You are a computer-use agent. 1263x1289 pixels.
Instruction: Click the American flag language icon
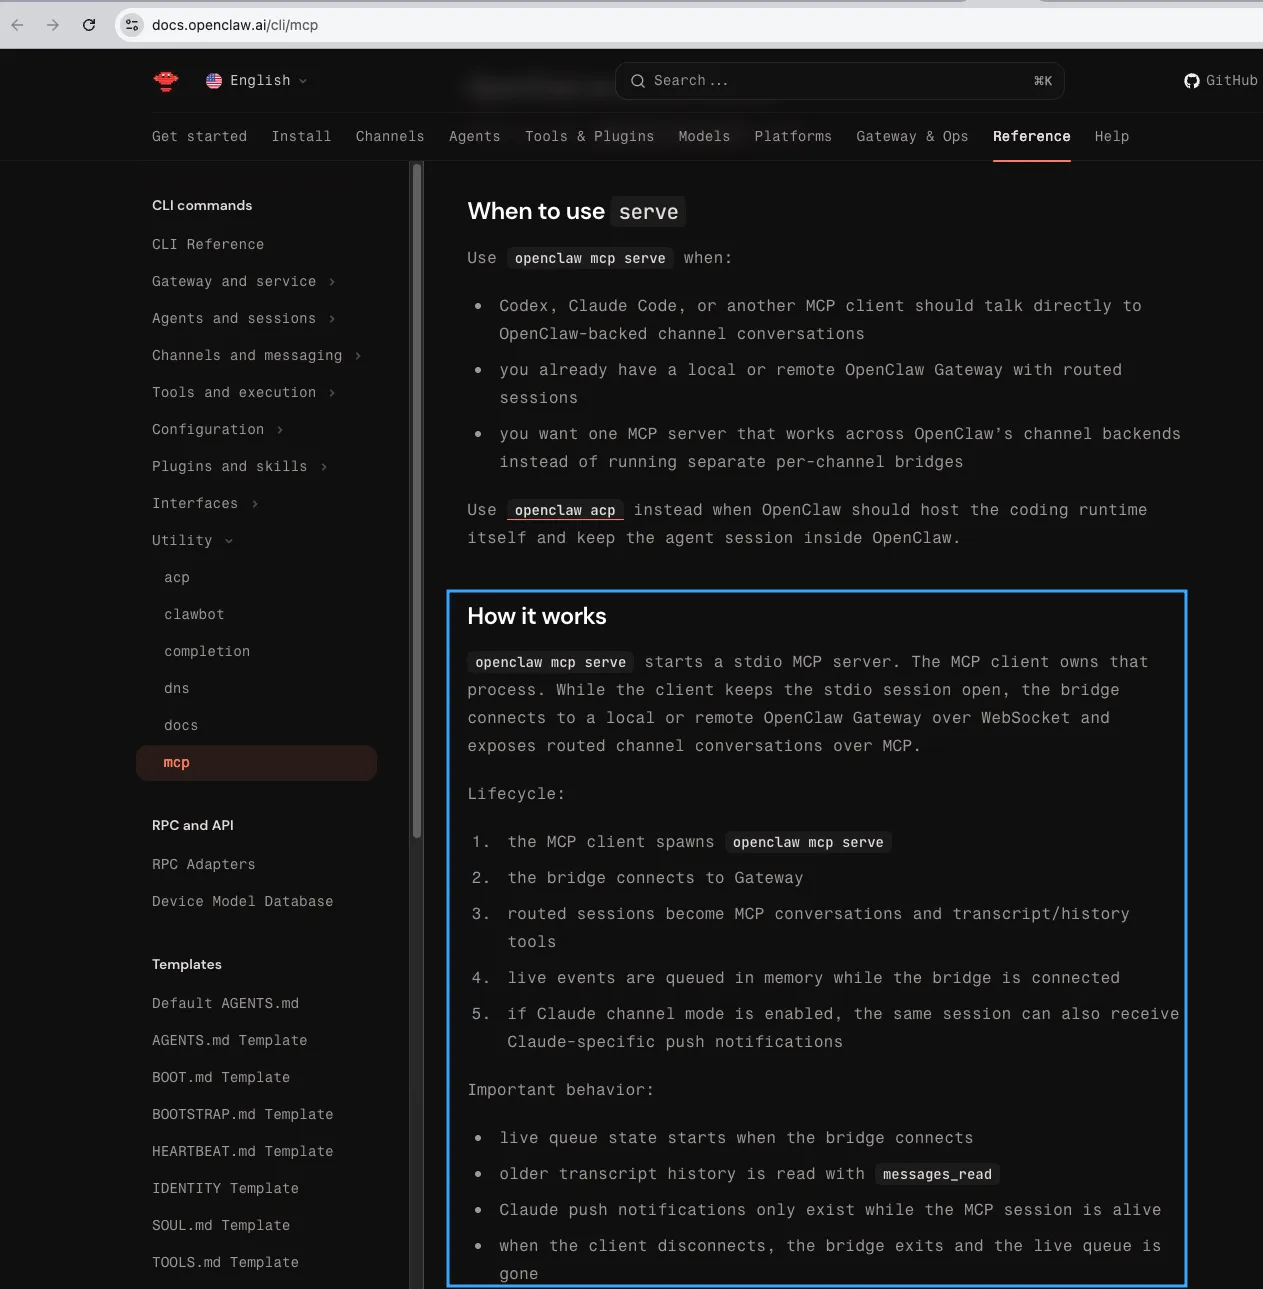click(214, 80)
